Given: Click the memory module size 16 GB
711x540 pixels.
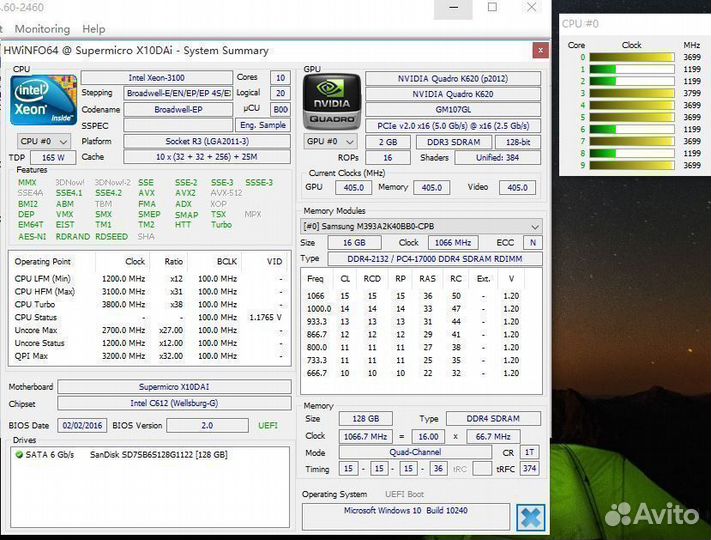Looking at the screenshot, I should tap(354, 243).
